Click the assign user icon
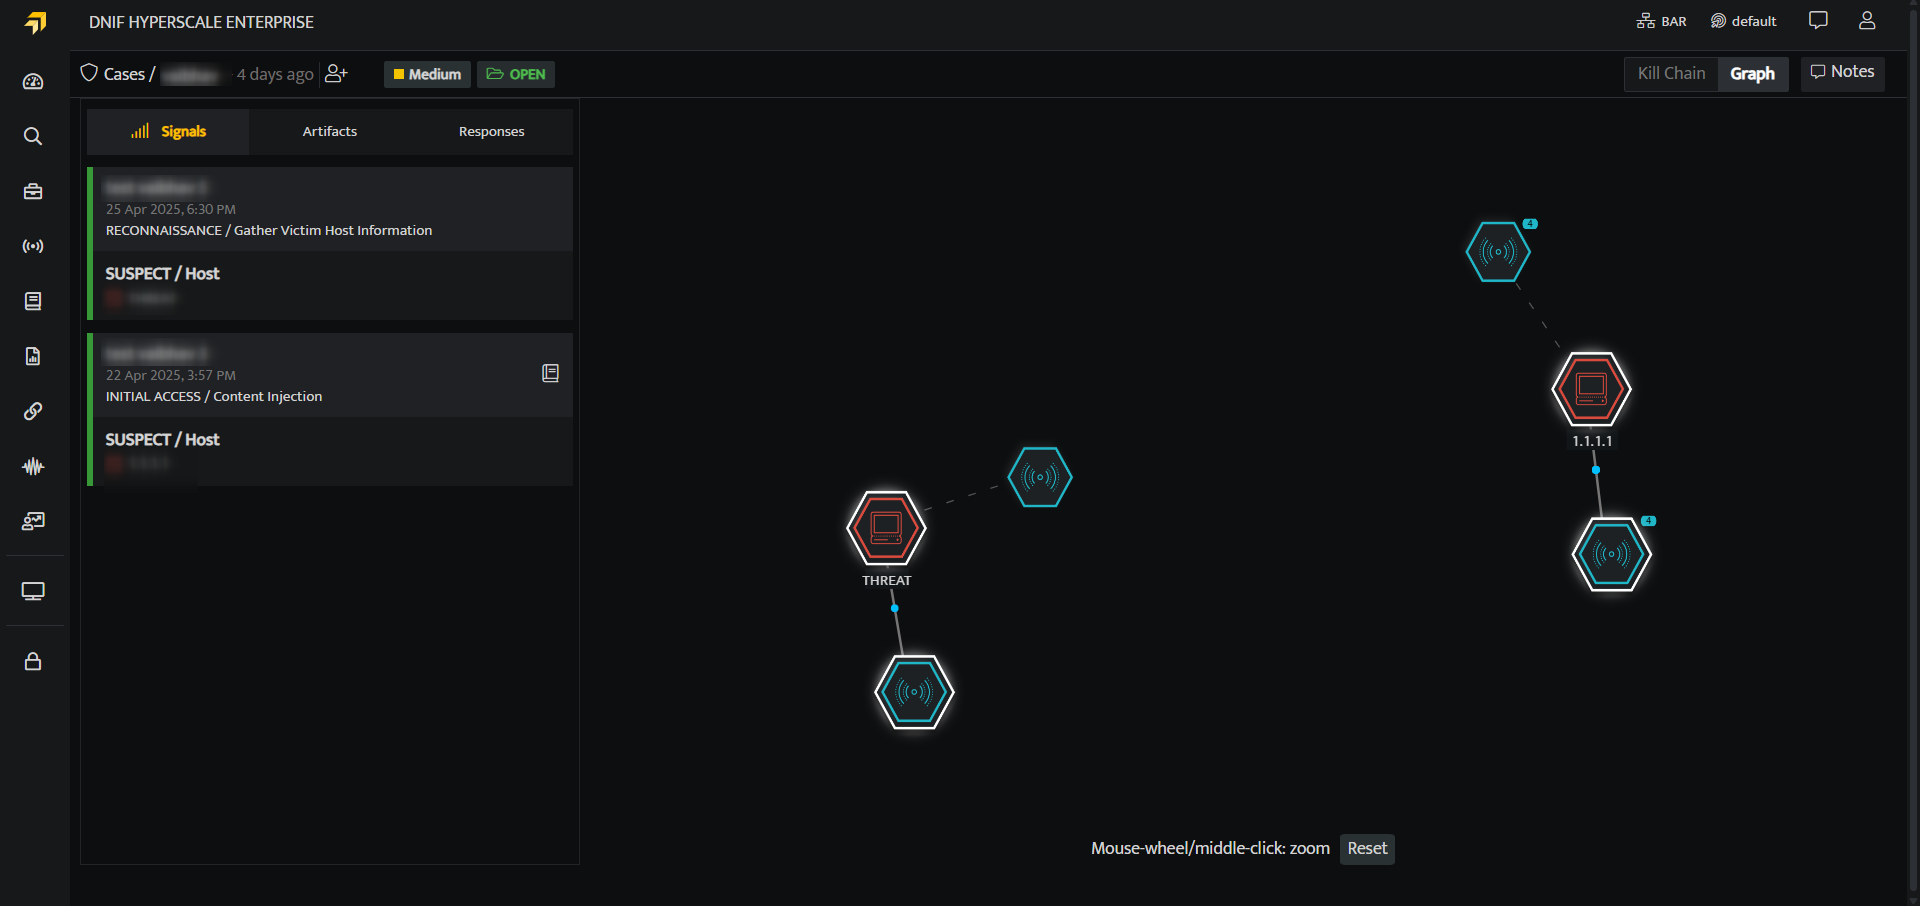 point(336,74)
